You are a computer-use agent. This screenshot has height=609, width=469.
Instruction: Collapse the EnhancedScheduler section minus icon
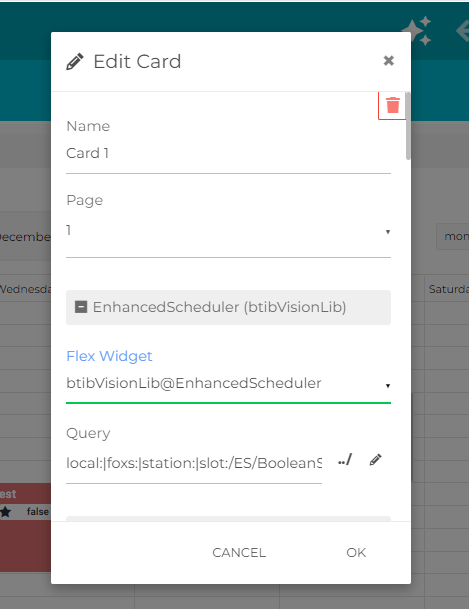point(81,307)
